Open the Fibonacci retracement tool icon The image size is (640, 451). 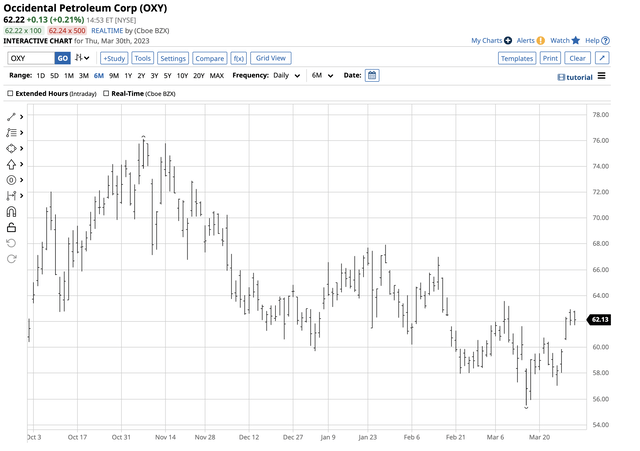pos(11,133)
